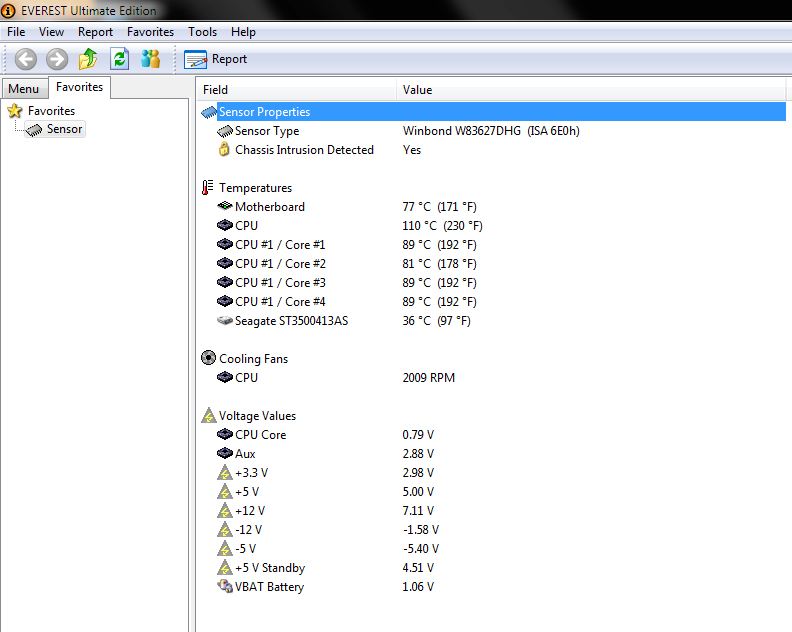
Task: Open the Favorites menu
Action: tap(150, 32)
